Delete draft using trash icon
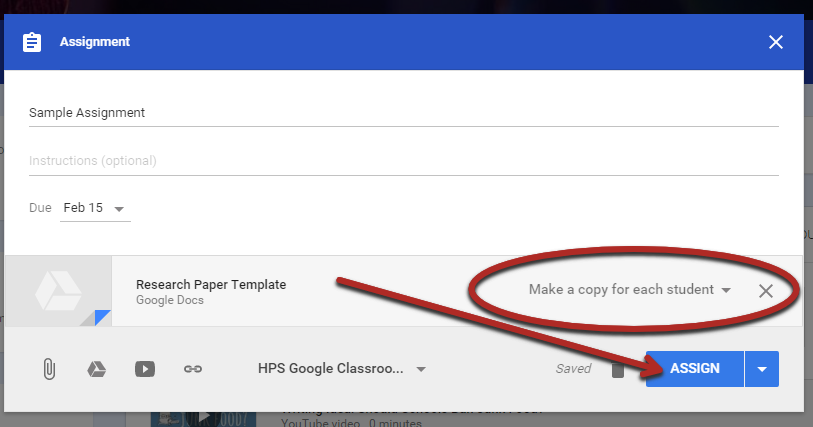Image resolution: width=813 pixels, height=427 pixels. pos(618,369)
